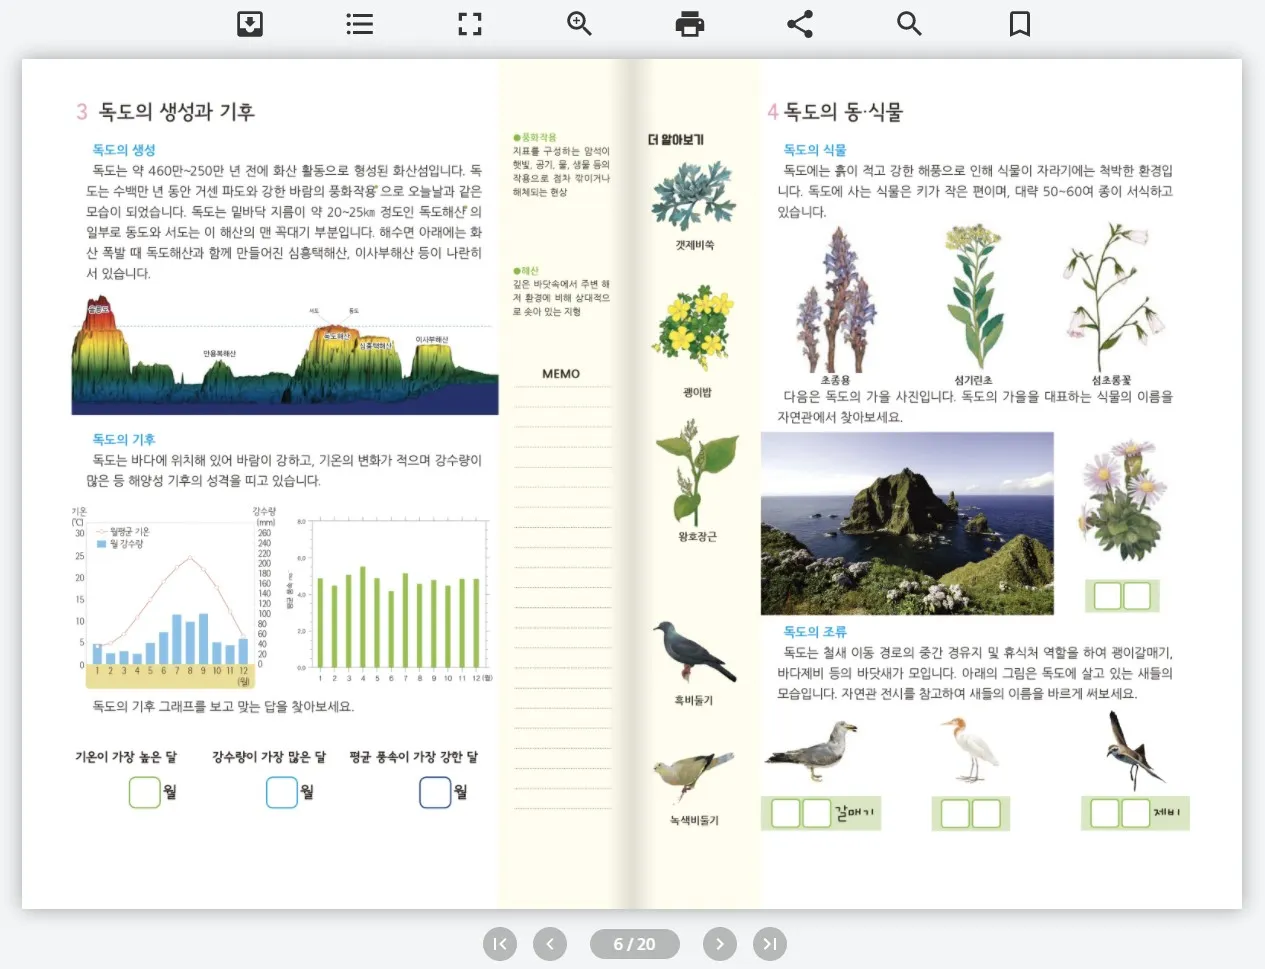
Task: Bookmark the current page
Action: (1020, 24)
